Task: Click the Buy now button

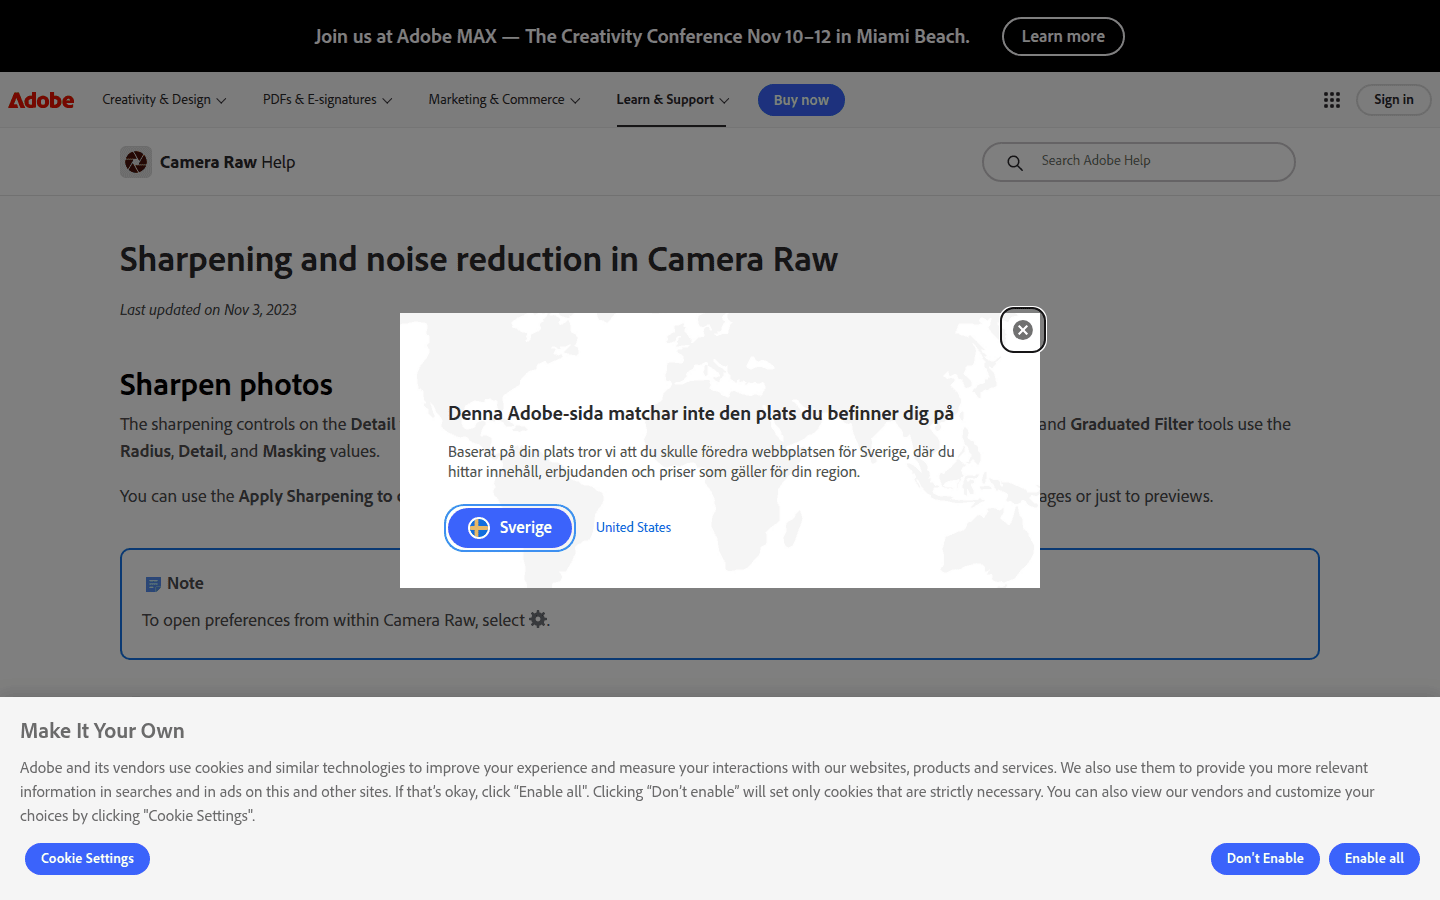Action: click(x=801, y=100)
